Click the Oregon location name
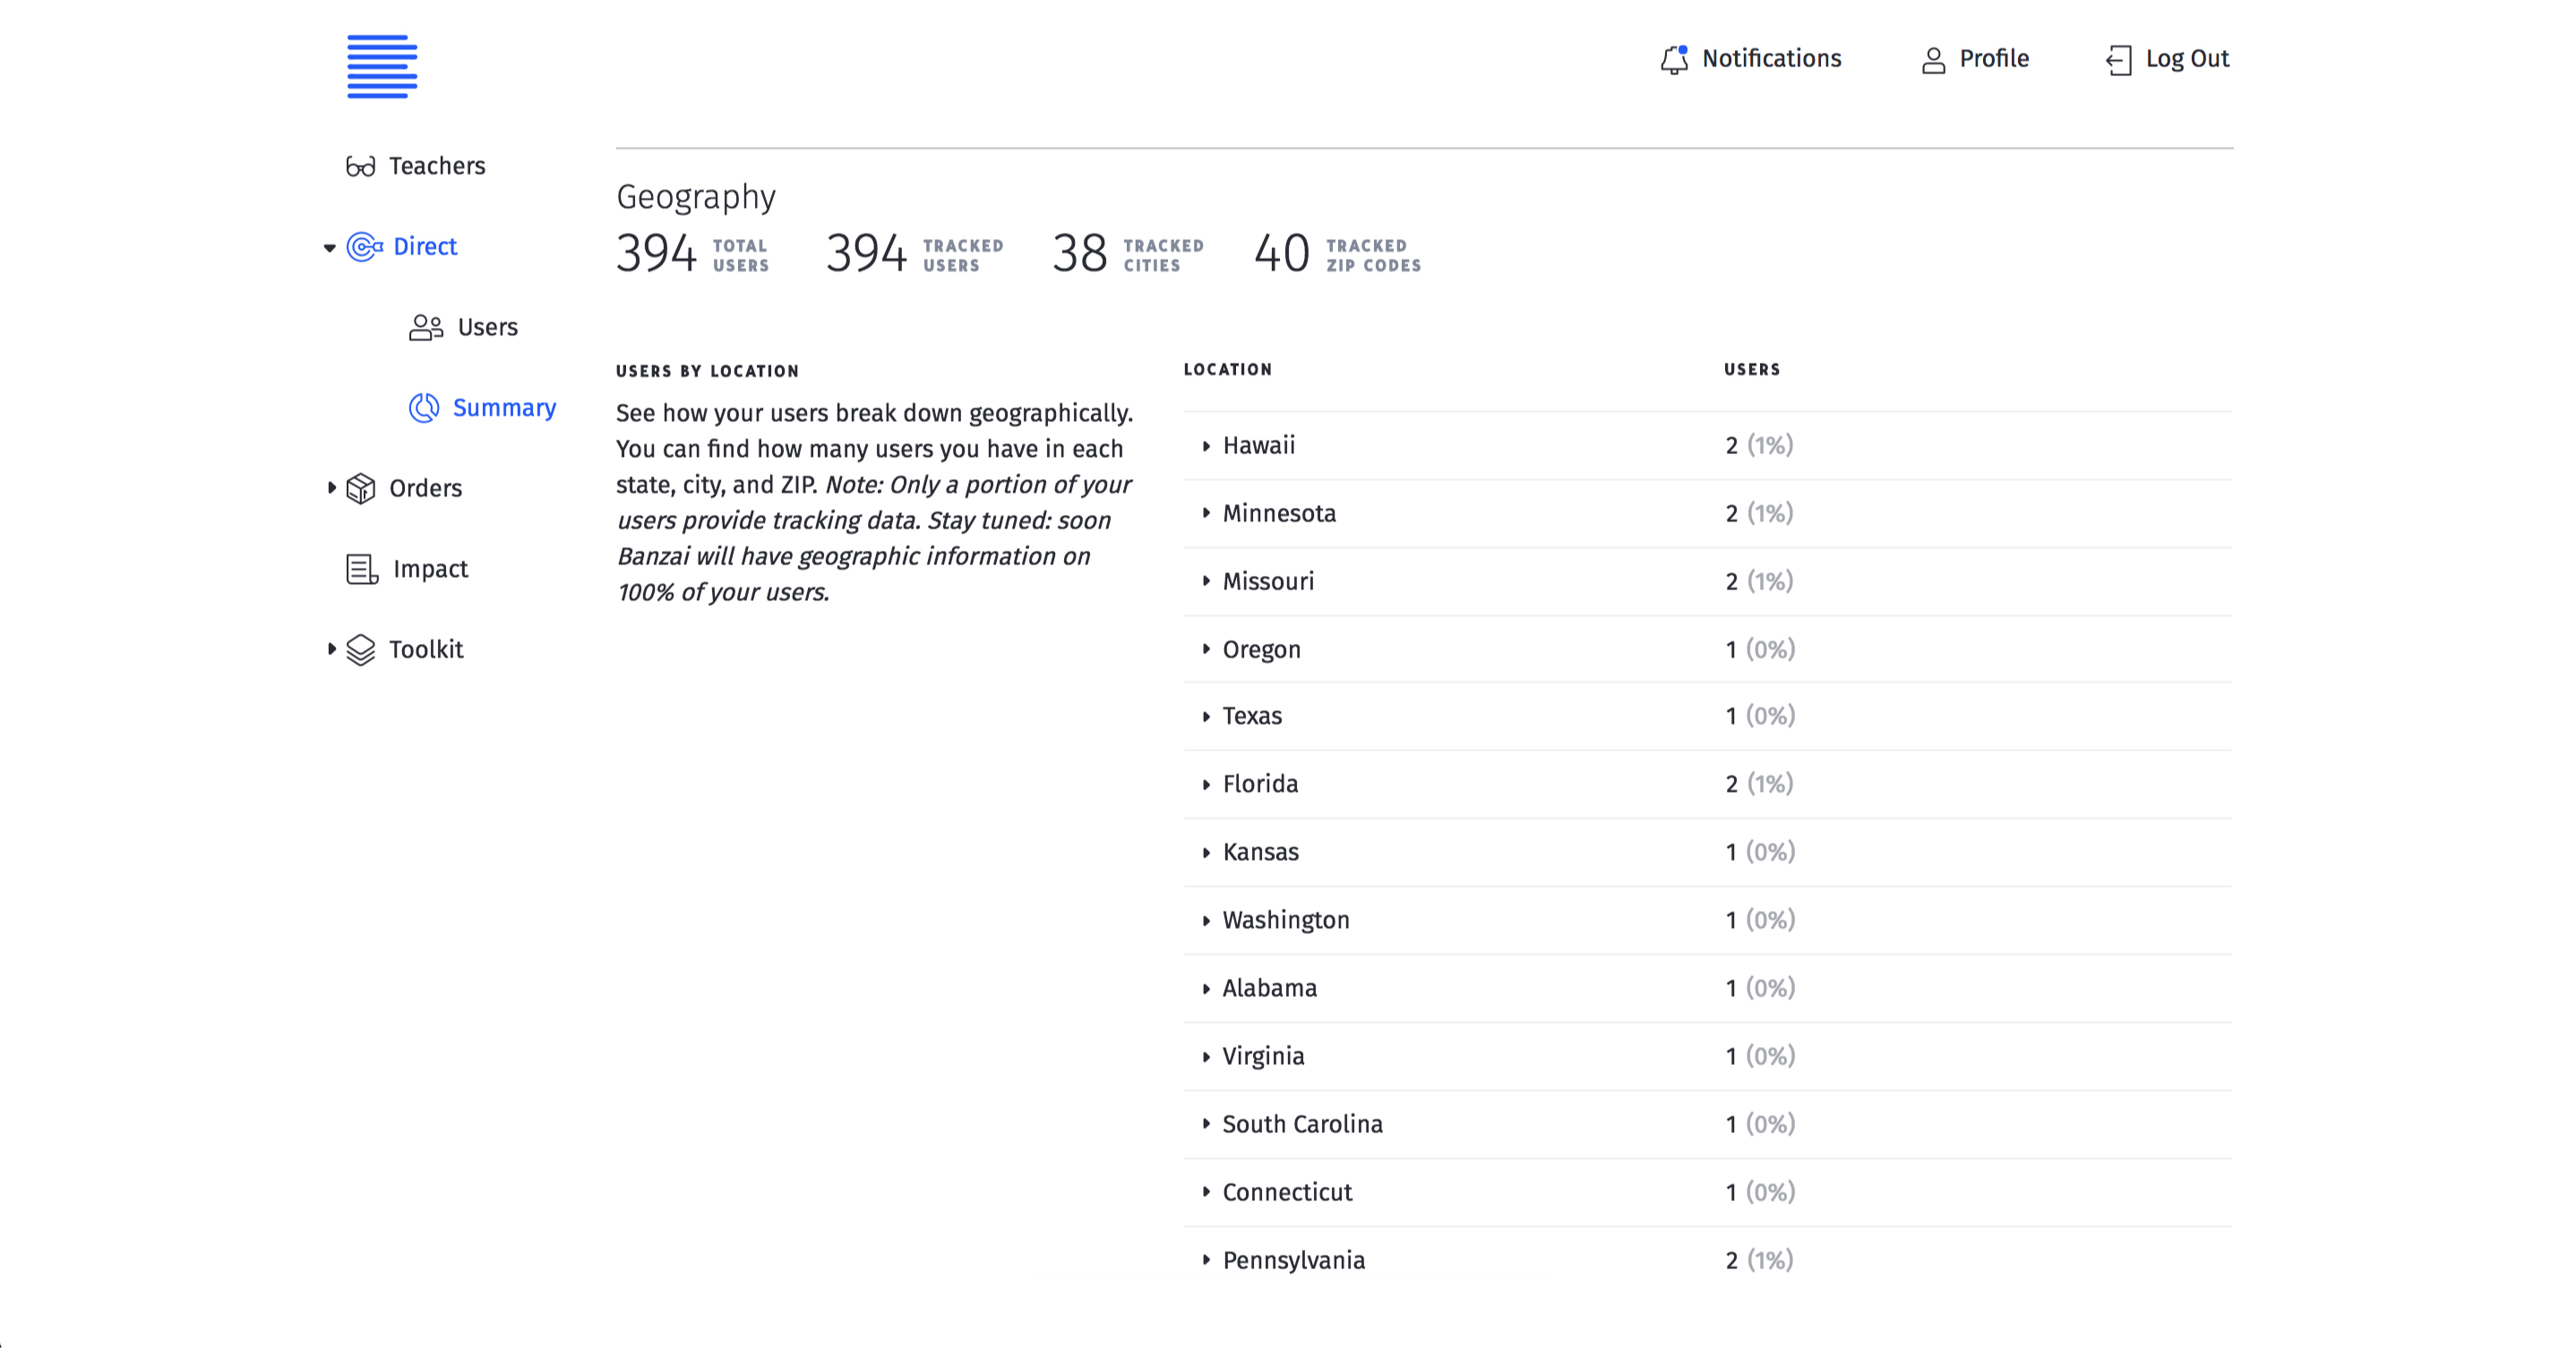This screenshot has width=2576, height=1348. click(1262, 650)
